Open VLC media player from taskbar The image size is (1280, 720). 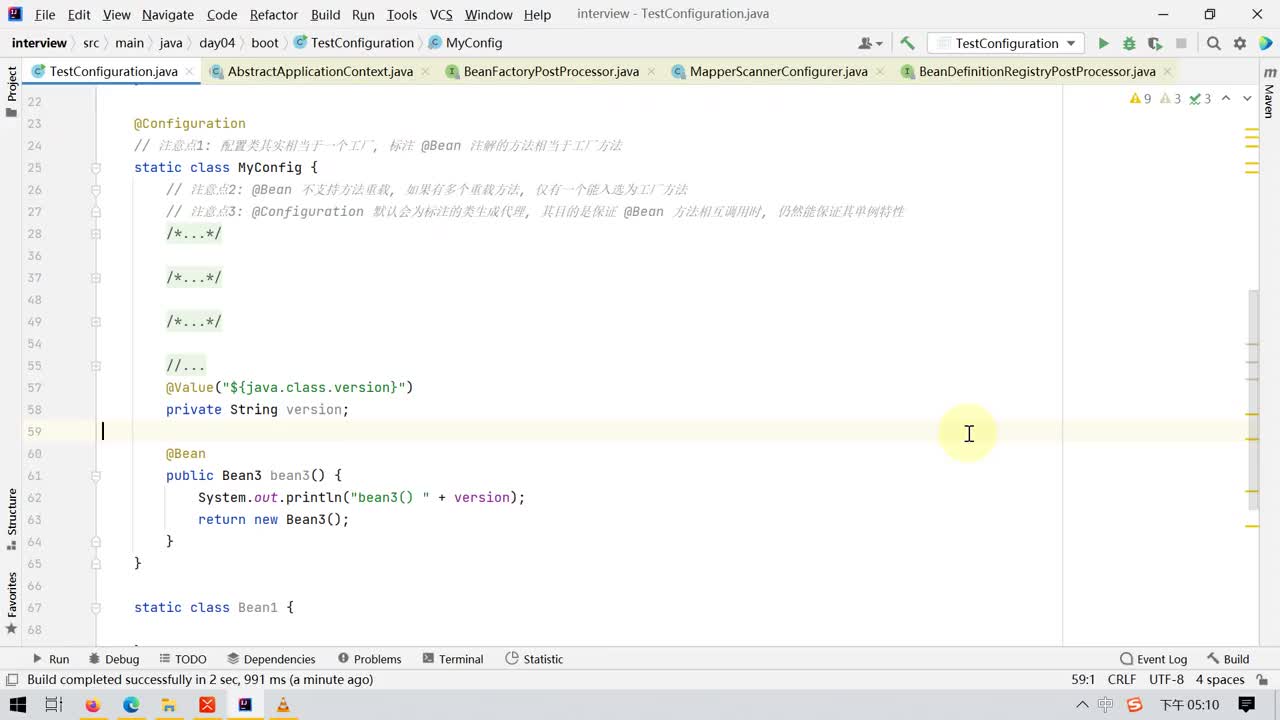point(283,705)
